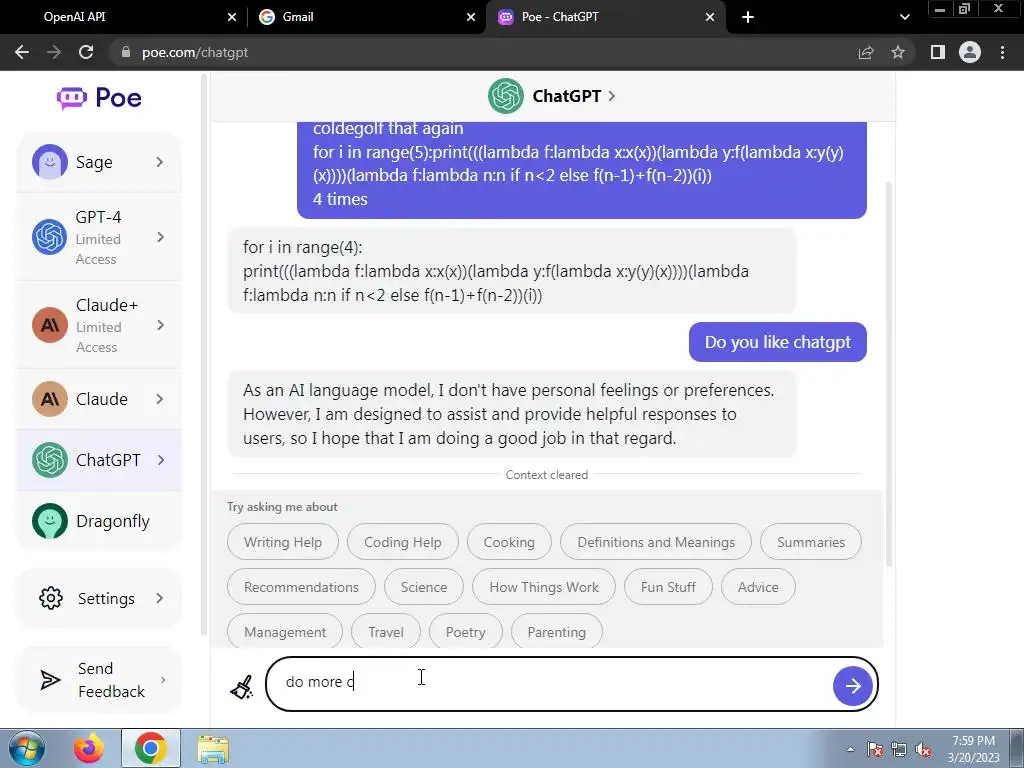Viewport: 1024px width, 768px height.
Task: Expand the Claude chevron in sidebar
Action: tap(160, 399)
